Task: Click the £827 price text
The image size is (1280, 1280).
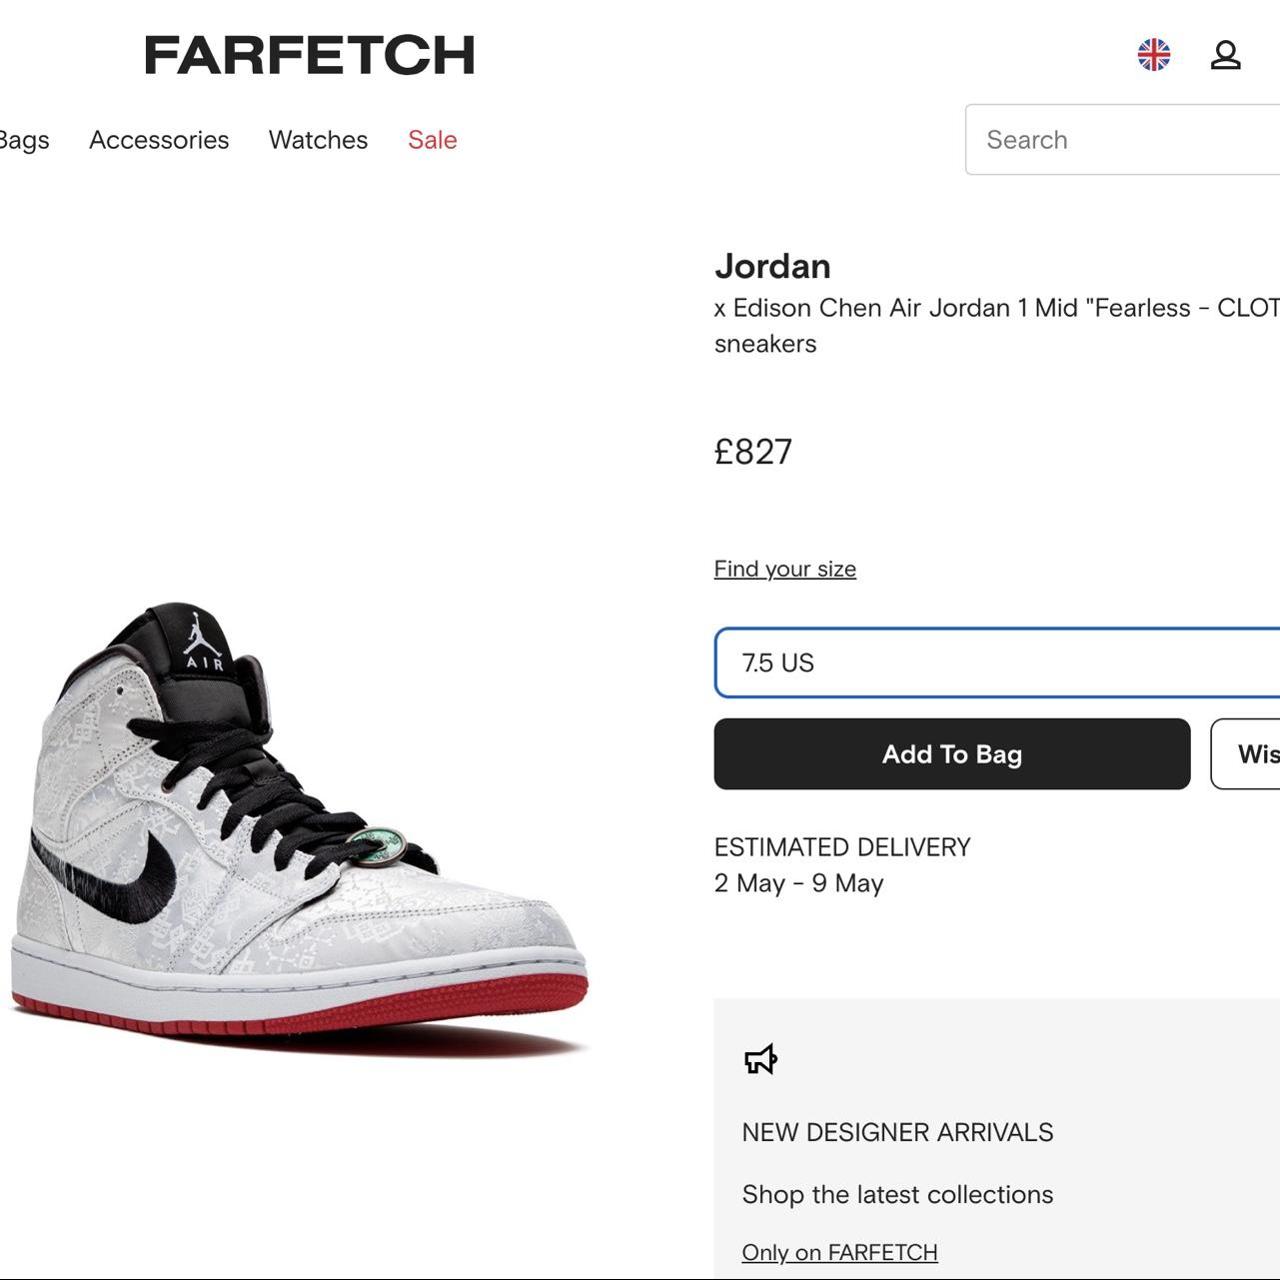Action: pos(753,452)
